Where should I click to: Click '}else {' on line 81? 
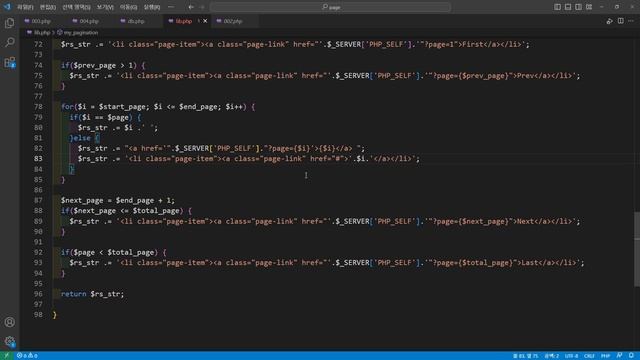tap(84, 138)
